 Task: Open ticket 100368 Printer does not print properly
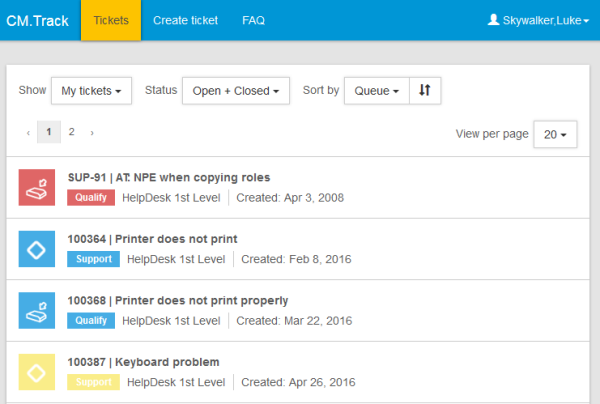(x=178, y=301)
